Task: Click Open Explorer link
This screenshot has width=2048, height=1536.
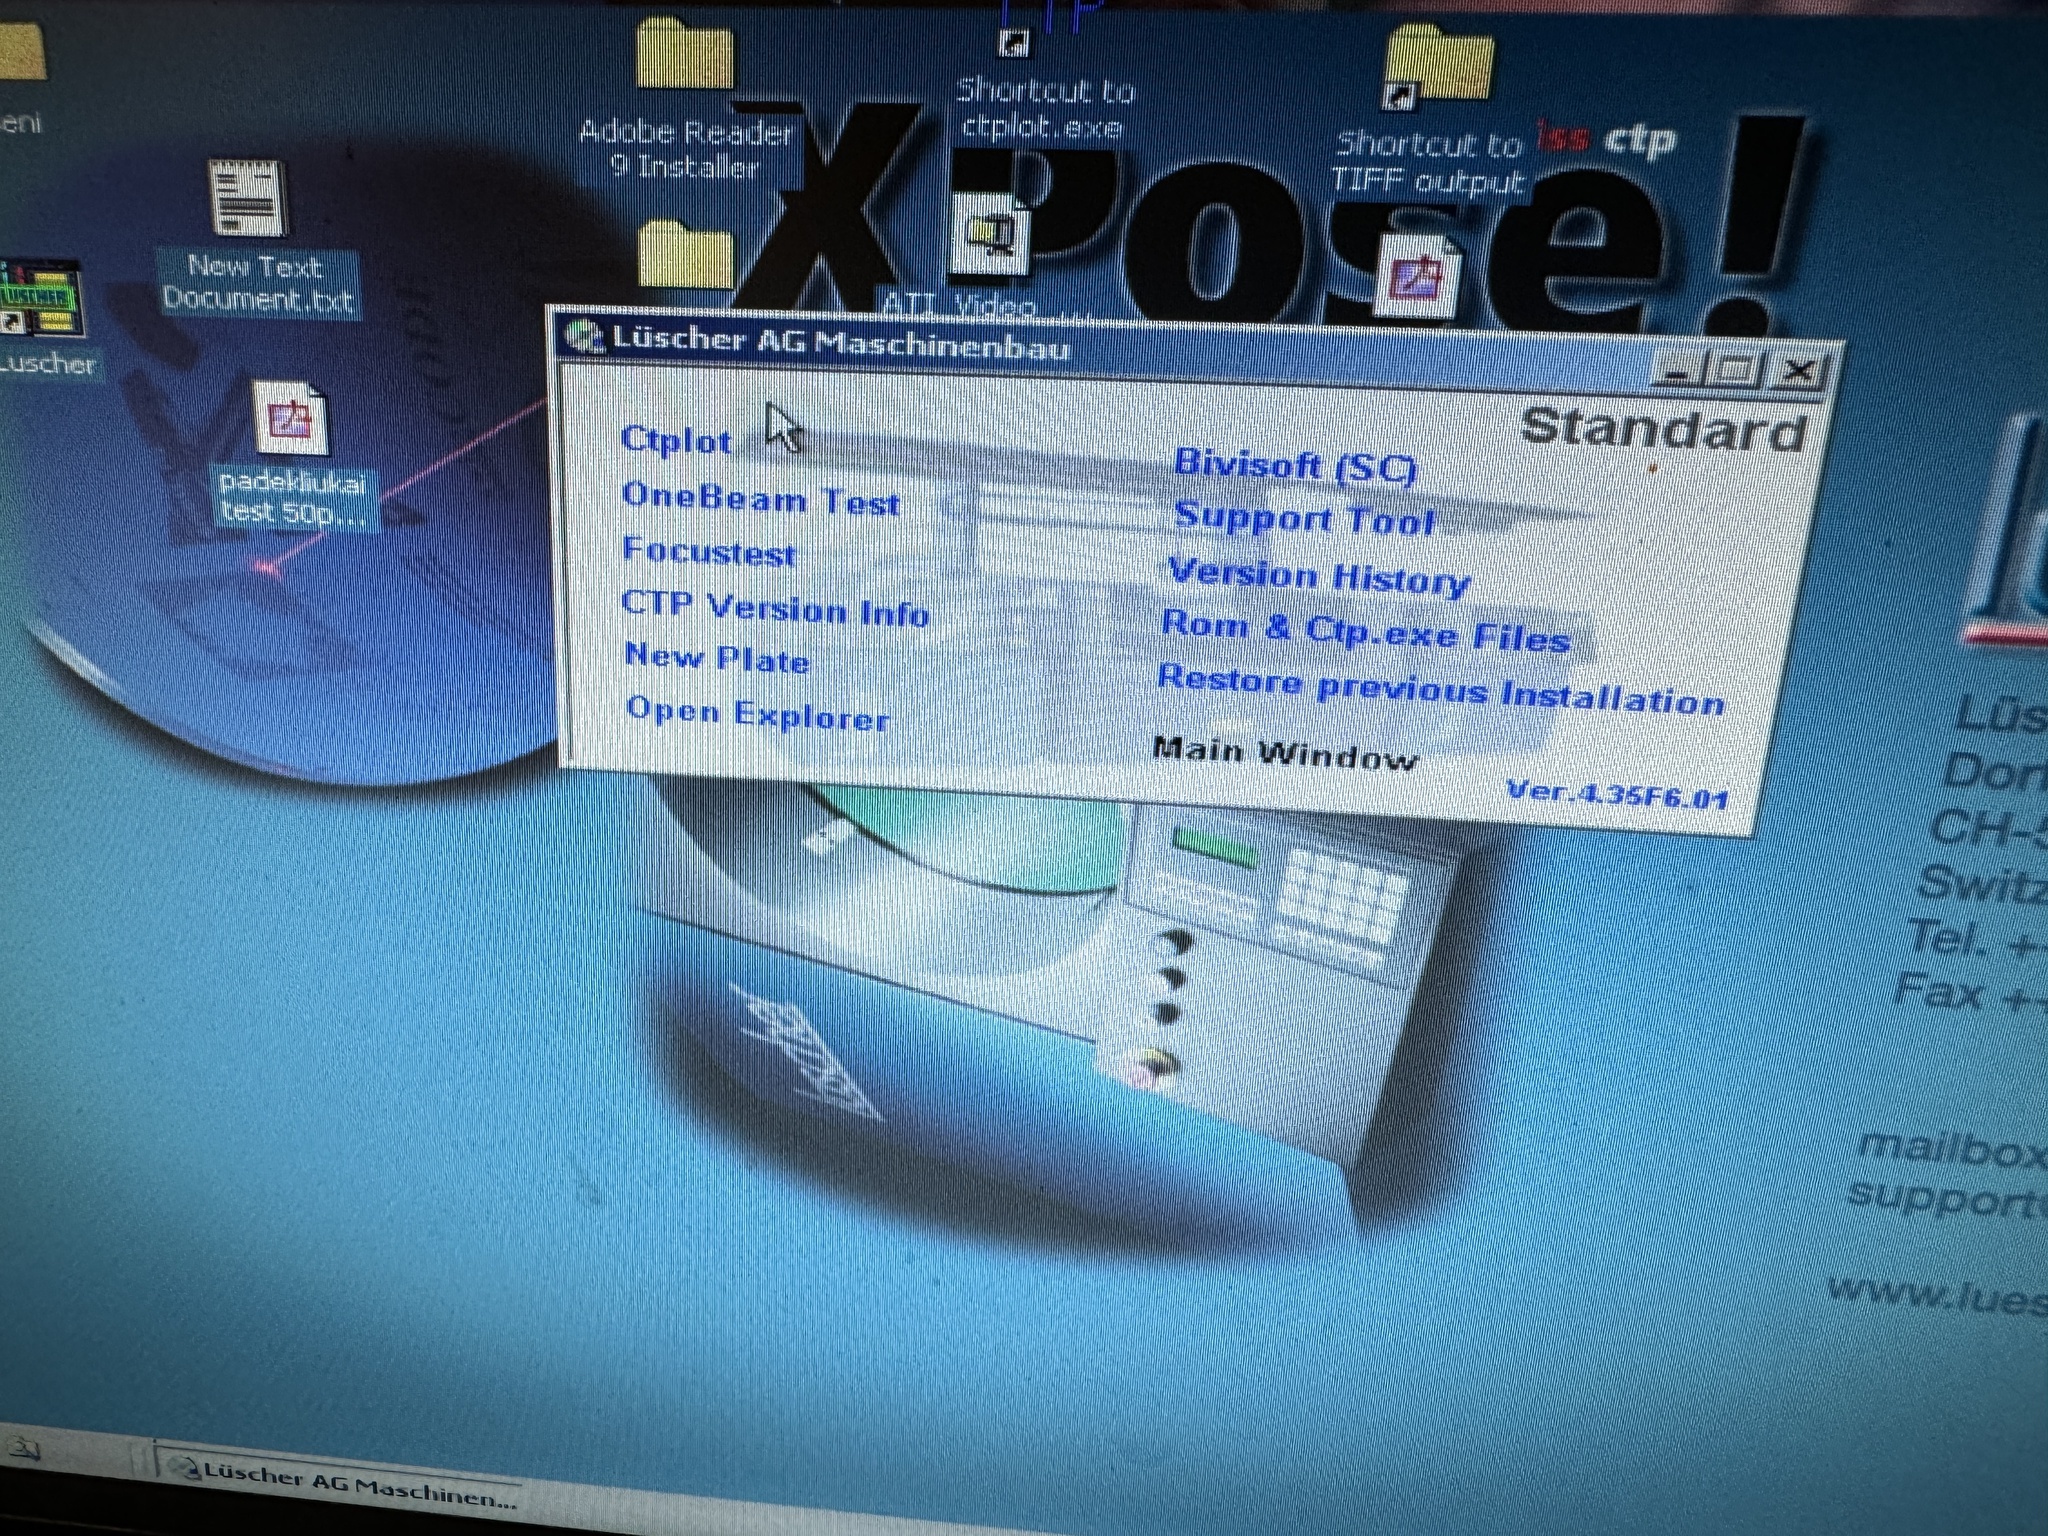Action: pyautogui.click(x=757, y=714)
